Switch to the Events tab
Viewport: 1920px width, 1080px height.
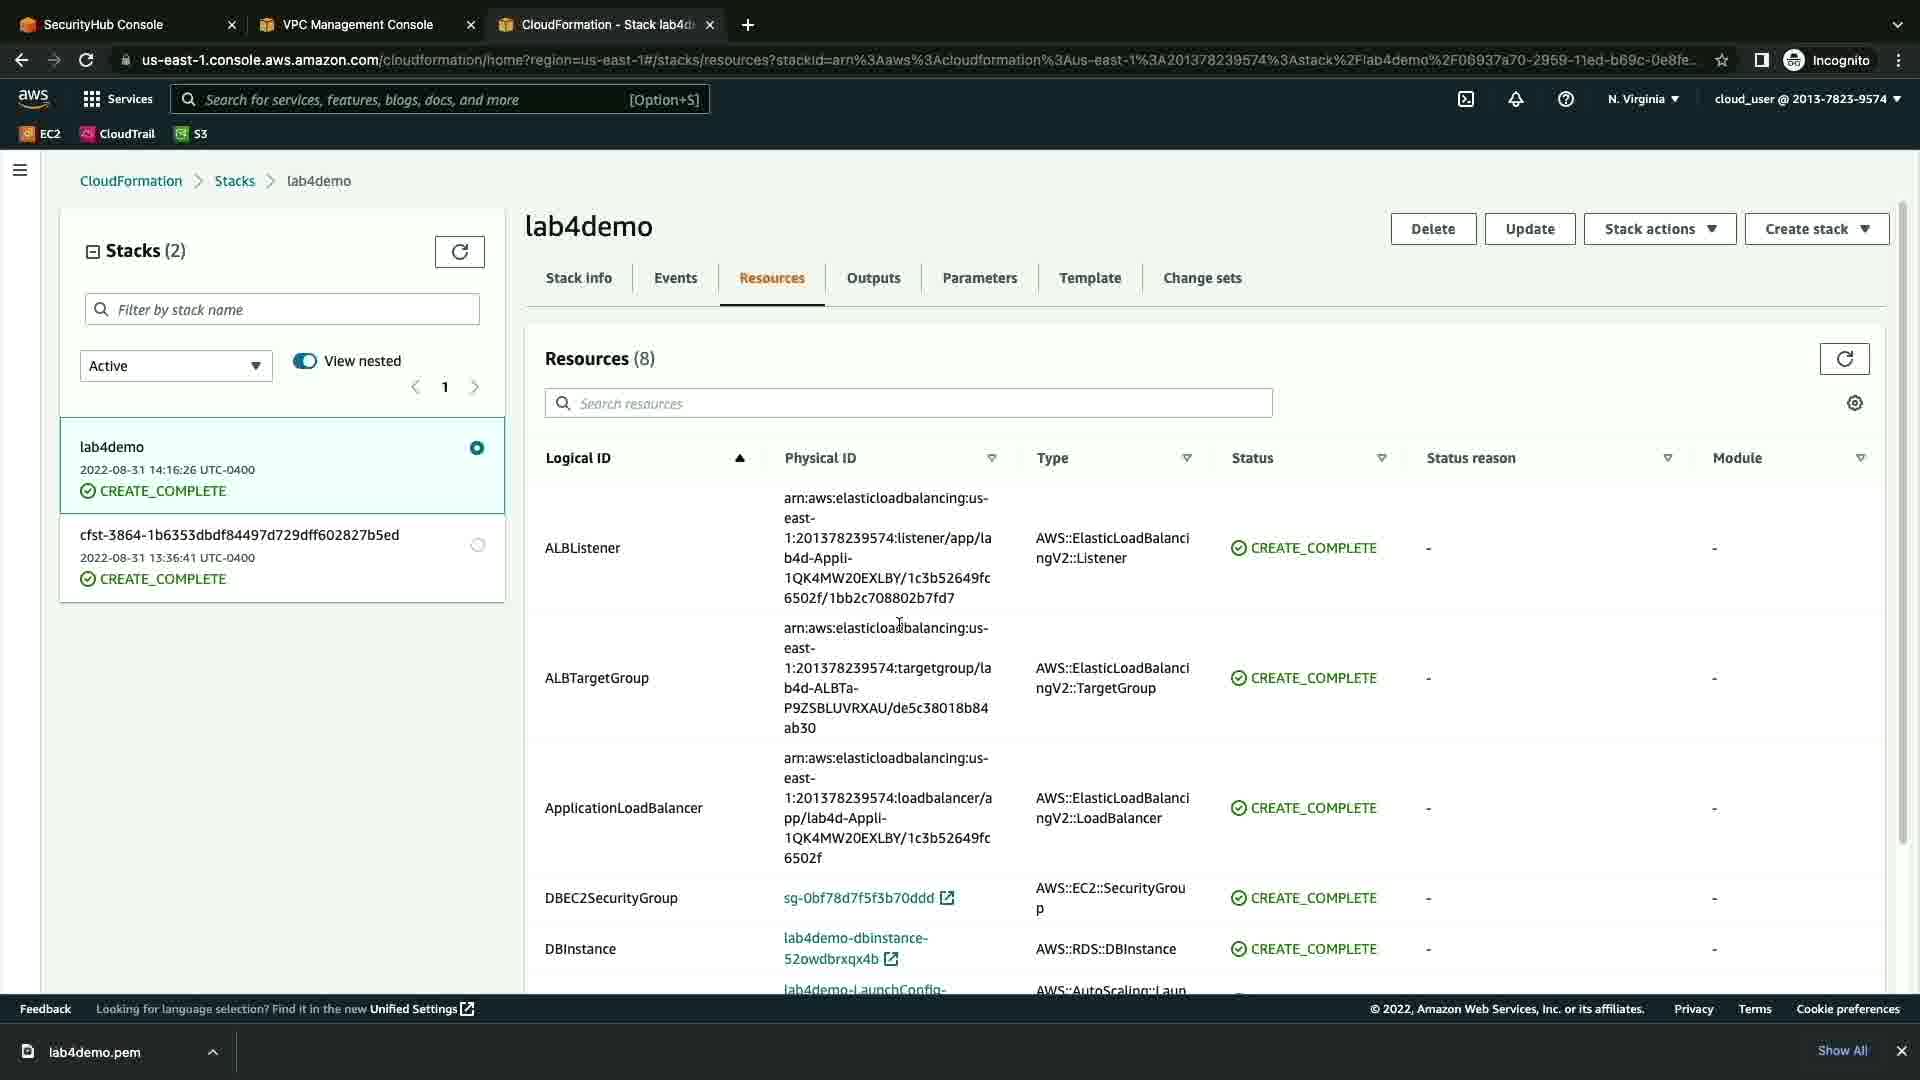point(675,278)
